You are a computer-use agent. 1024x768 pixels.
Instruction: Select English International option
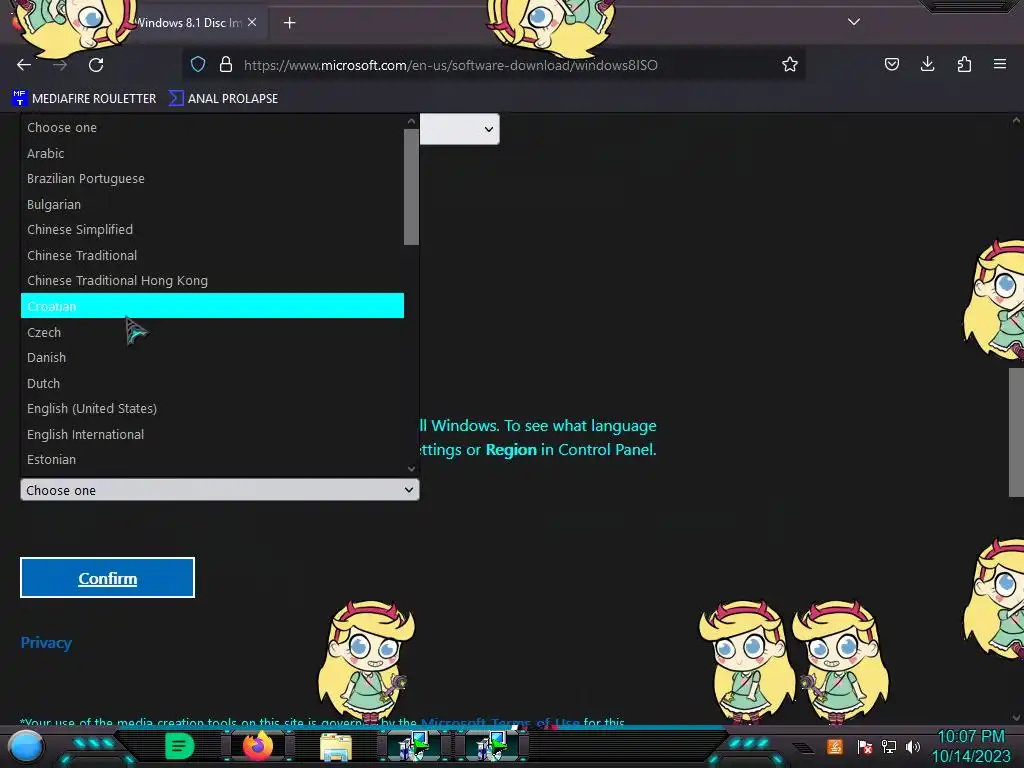[x=212, y=434]
